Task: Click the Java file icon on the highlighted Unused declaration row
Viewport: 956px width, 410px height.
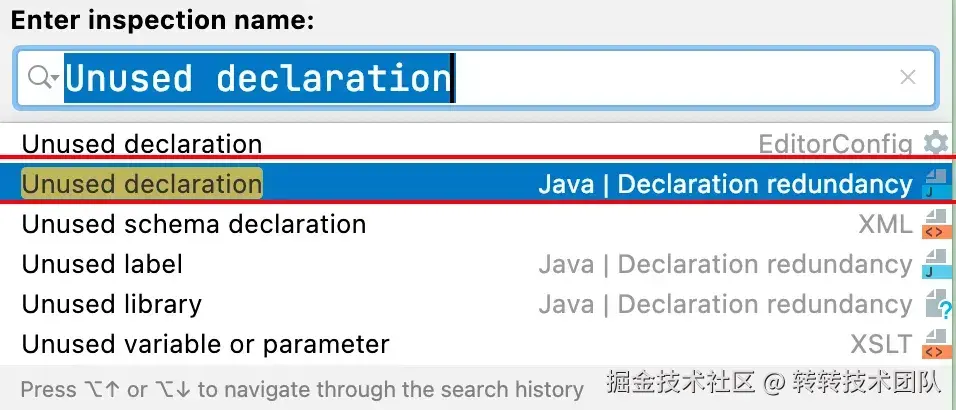Action: click(936, 185)
